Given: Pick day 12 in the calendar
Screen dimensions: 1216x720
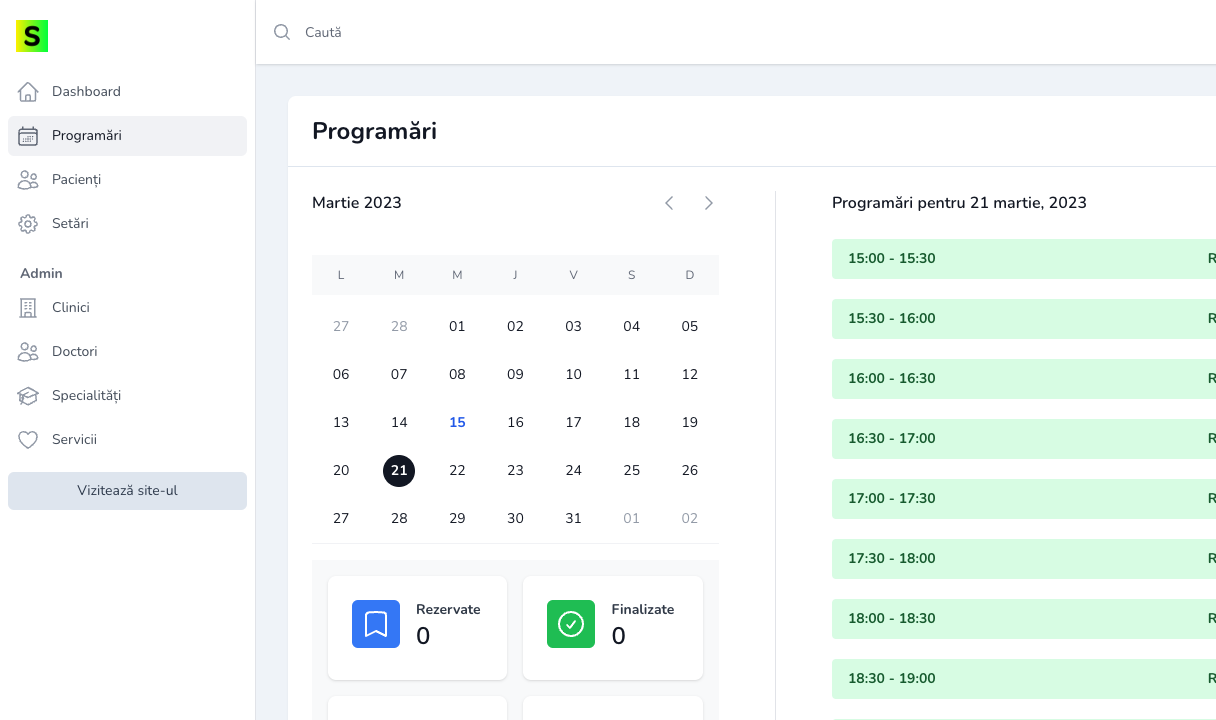Looking at the screenshot, I should pos(690,375).
